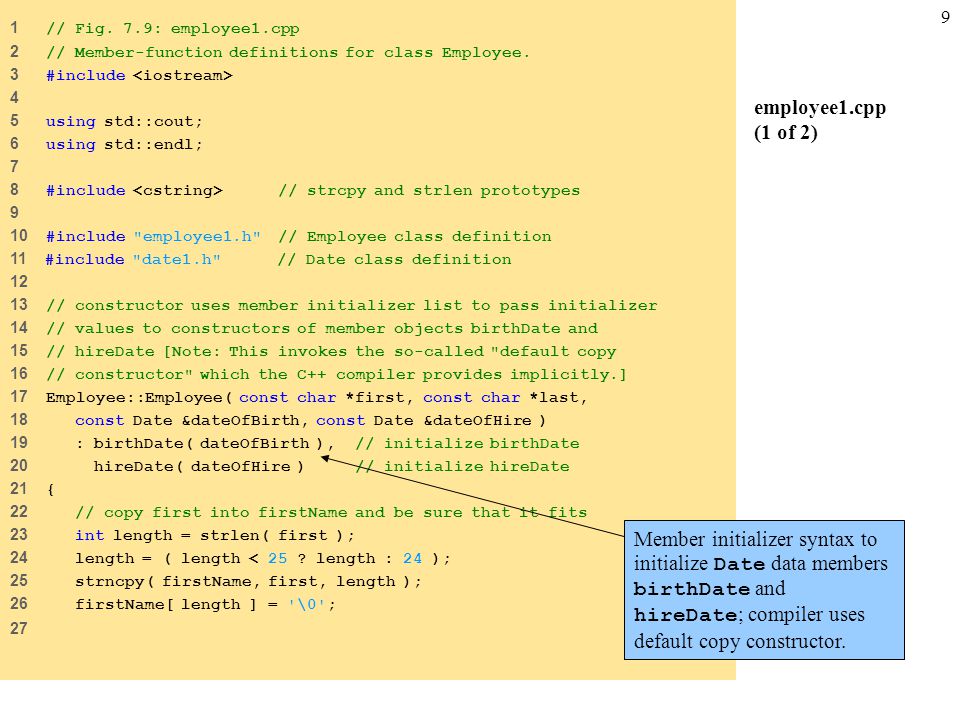Click 'const char *first,' on line 17
The image size is (960, 720).
(325, 397)
